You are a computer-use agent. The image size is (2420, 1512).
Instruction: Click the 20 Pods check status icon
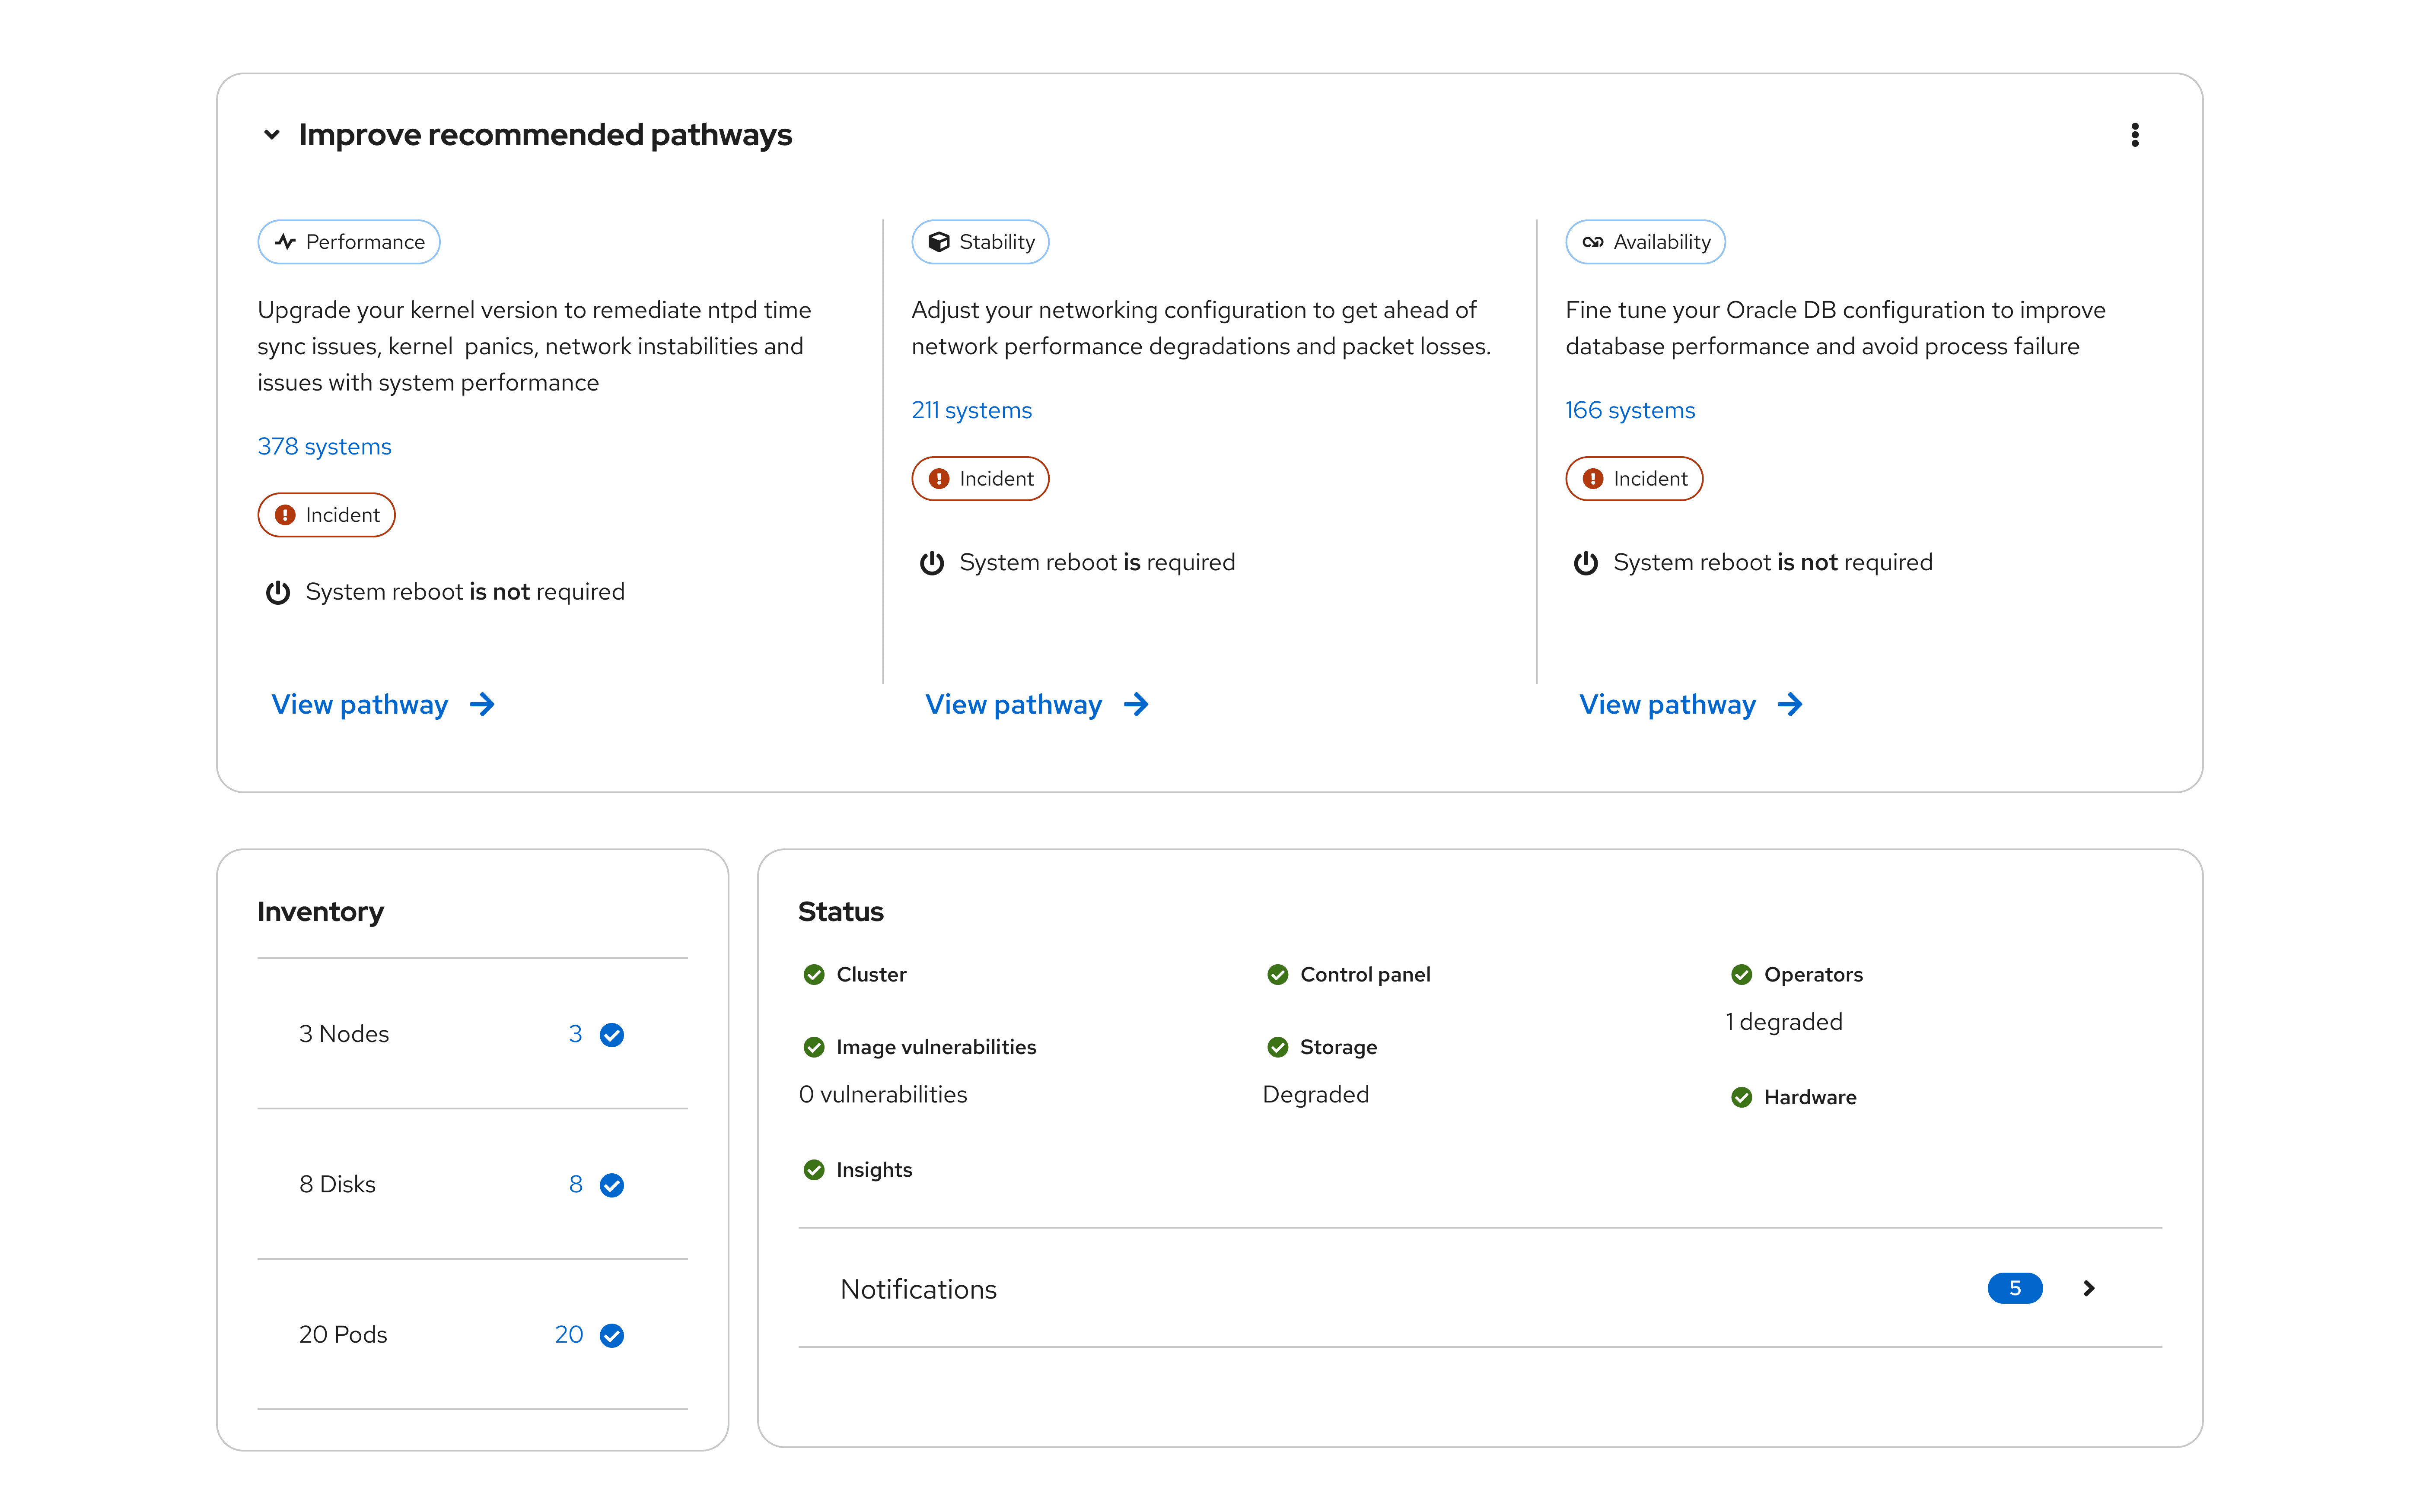click(612, 1336)
